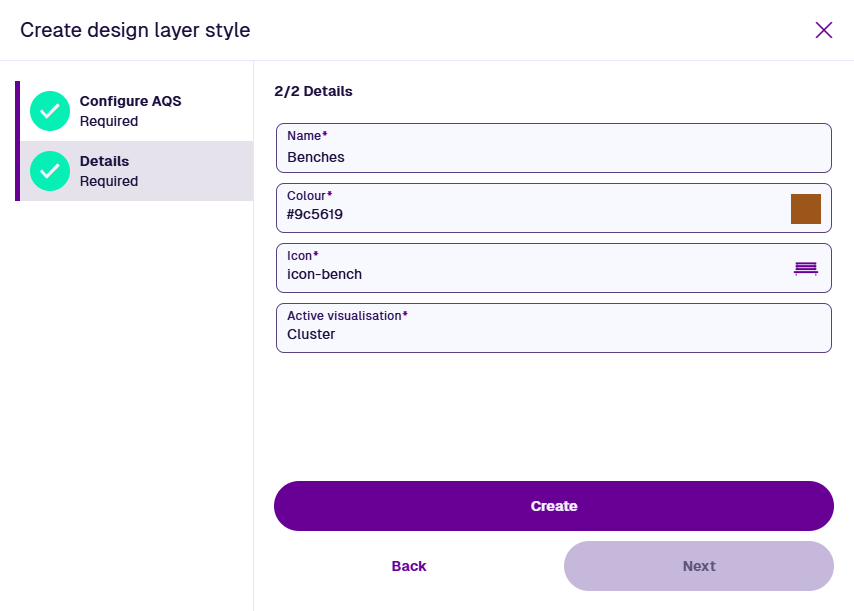
Task: Close the Create design layer style dialog
Action: point(824,30)
